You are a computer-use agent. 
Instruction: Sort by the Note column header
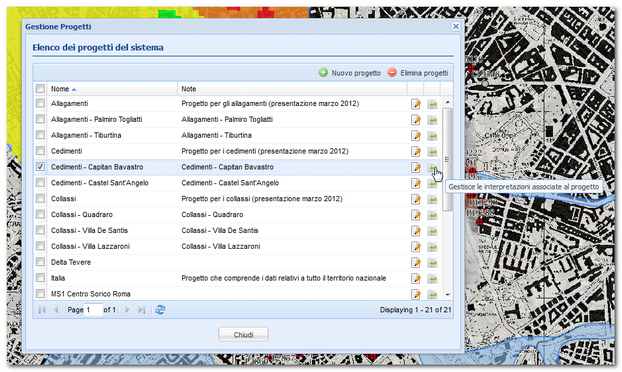point(292,89)
